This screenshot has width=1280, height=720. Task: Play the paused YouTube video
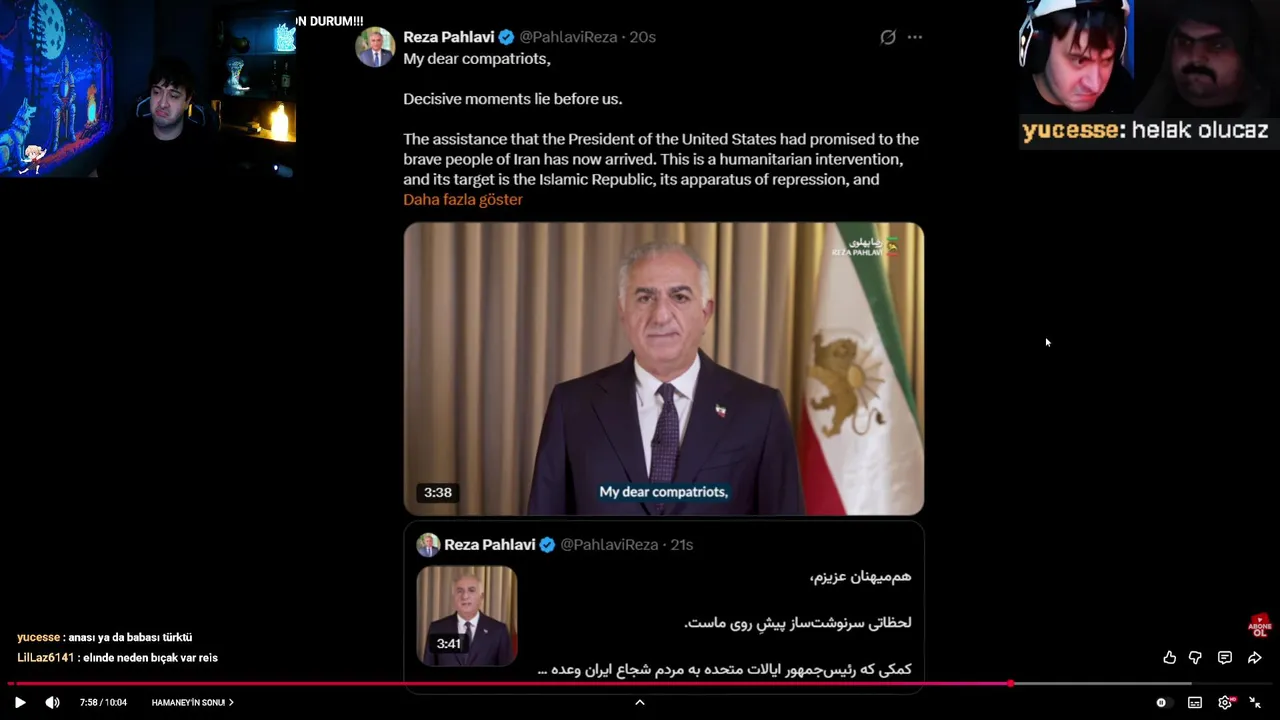(x=20, y=703)
